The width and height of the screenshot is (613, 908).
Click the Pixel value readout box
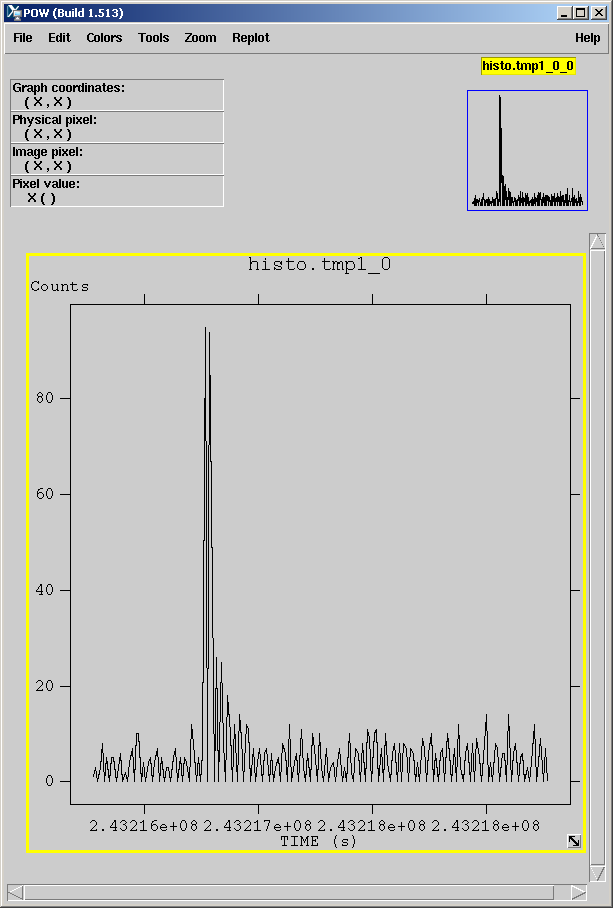click(x=117, y=191)
